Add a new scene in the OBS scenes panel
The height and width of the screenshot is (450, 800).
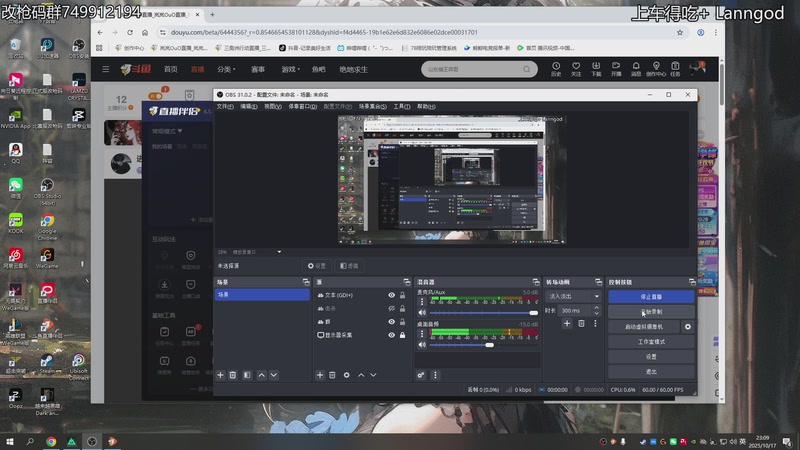tap(220, 375)
